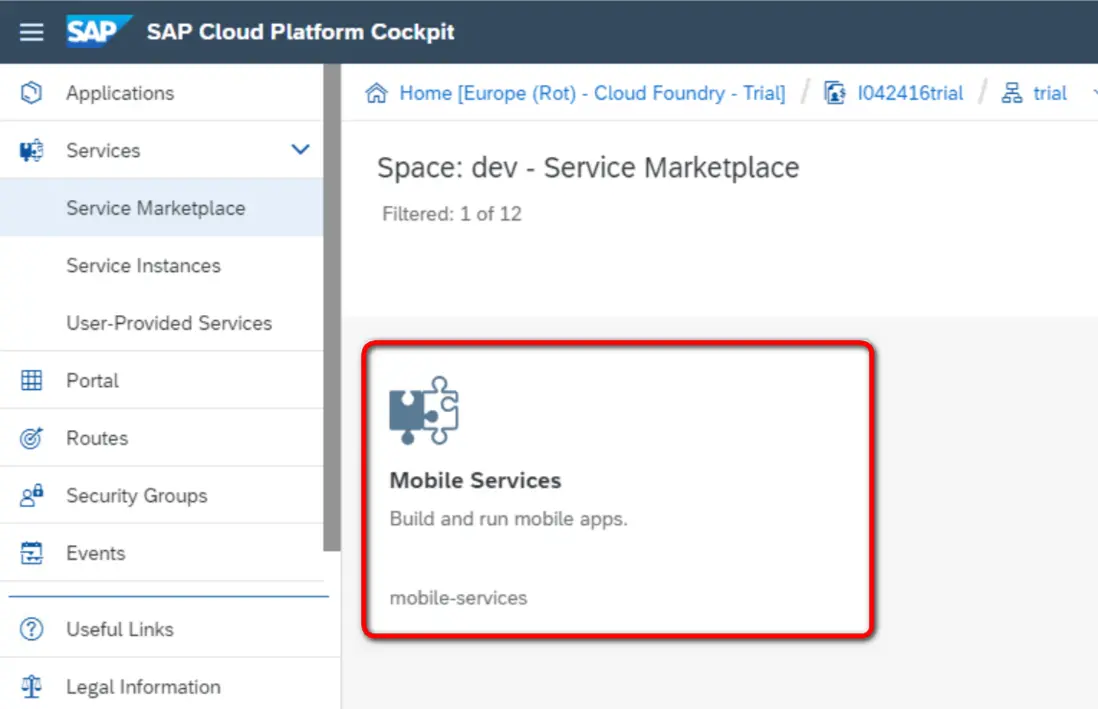Go to Home [Europe (Rot) - Cloud Foundry - Trial]

click(x=592, y=93)
